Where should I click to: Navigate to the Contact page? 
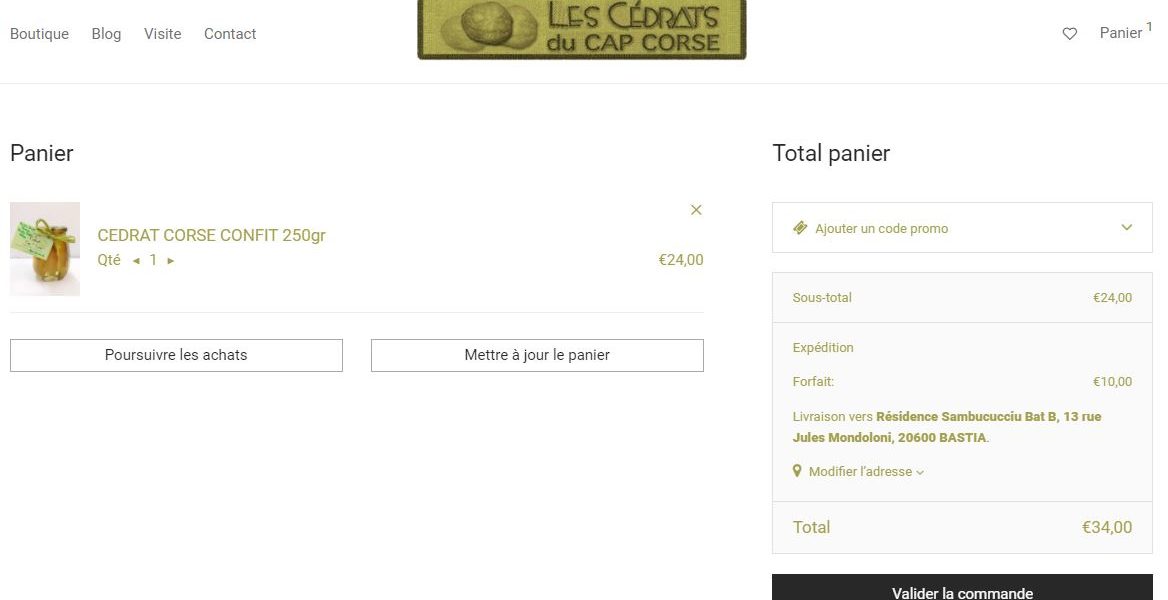[x=230, y=34]
